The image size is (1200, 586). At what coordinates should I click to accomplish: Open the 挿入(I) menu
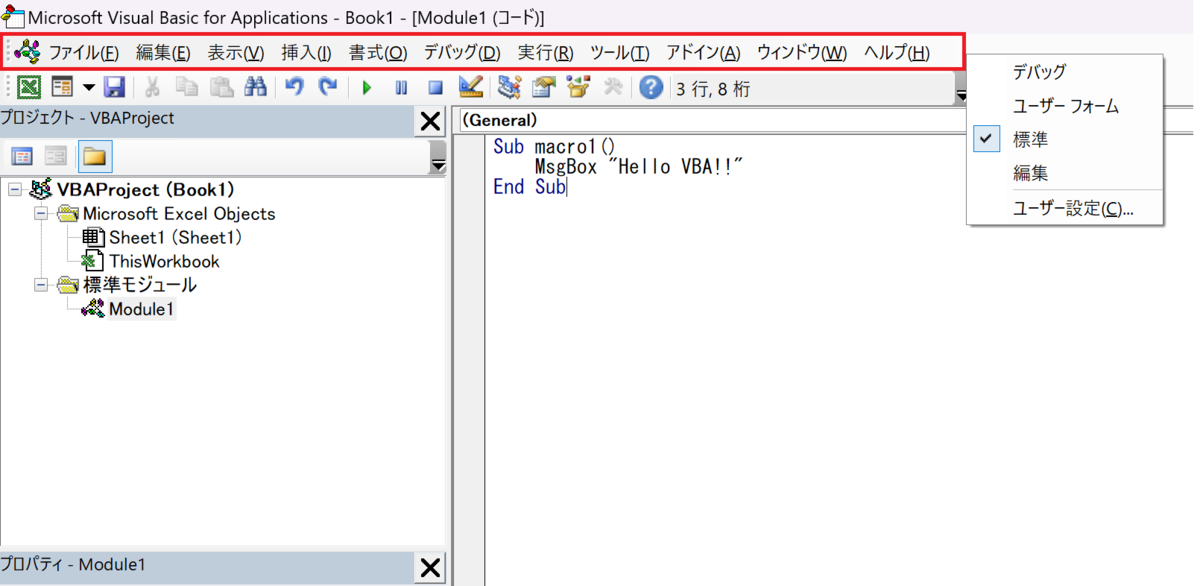[x=306, y=53]
